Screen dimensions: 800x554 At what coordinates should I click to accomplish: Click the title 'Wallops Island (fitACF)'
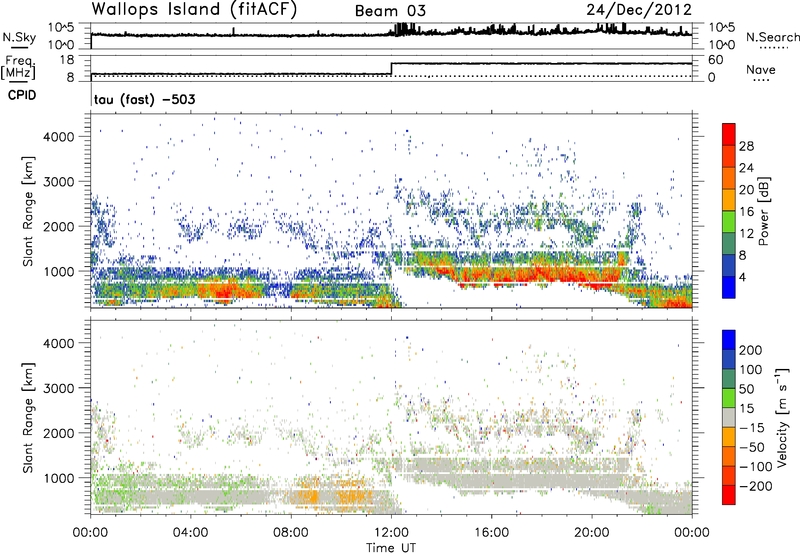194,9
